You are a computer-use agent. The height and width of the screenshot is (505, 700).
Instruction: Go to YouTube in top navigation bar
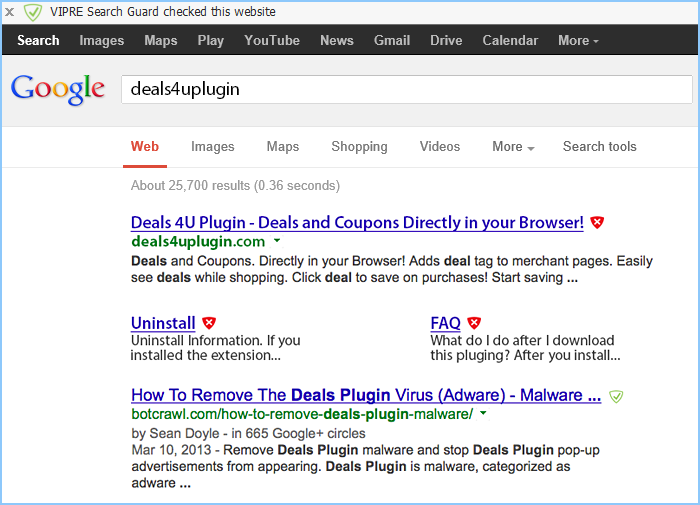pyautogui.click(x=272, y=41)
